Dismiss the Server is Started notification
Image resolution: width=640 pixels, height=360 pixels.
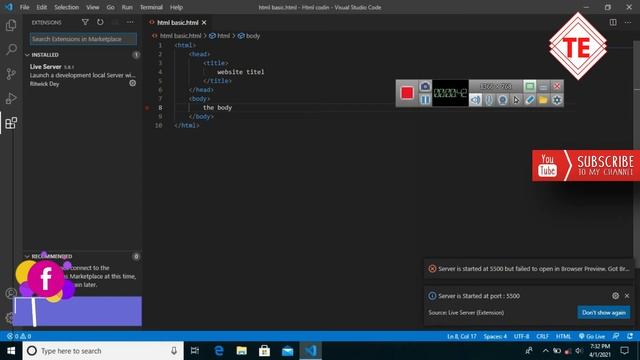point(627,296)
